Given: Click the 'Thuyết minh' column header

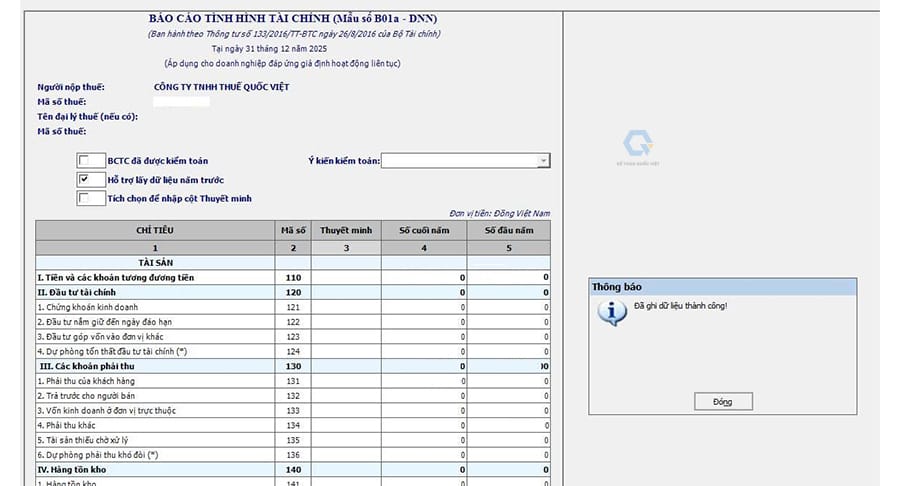Looking at the screenshot, I should (345, 230).
